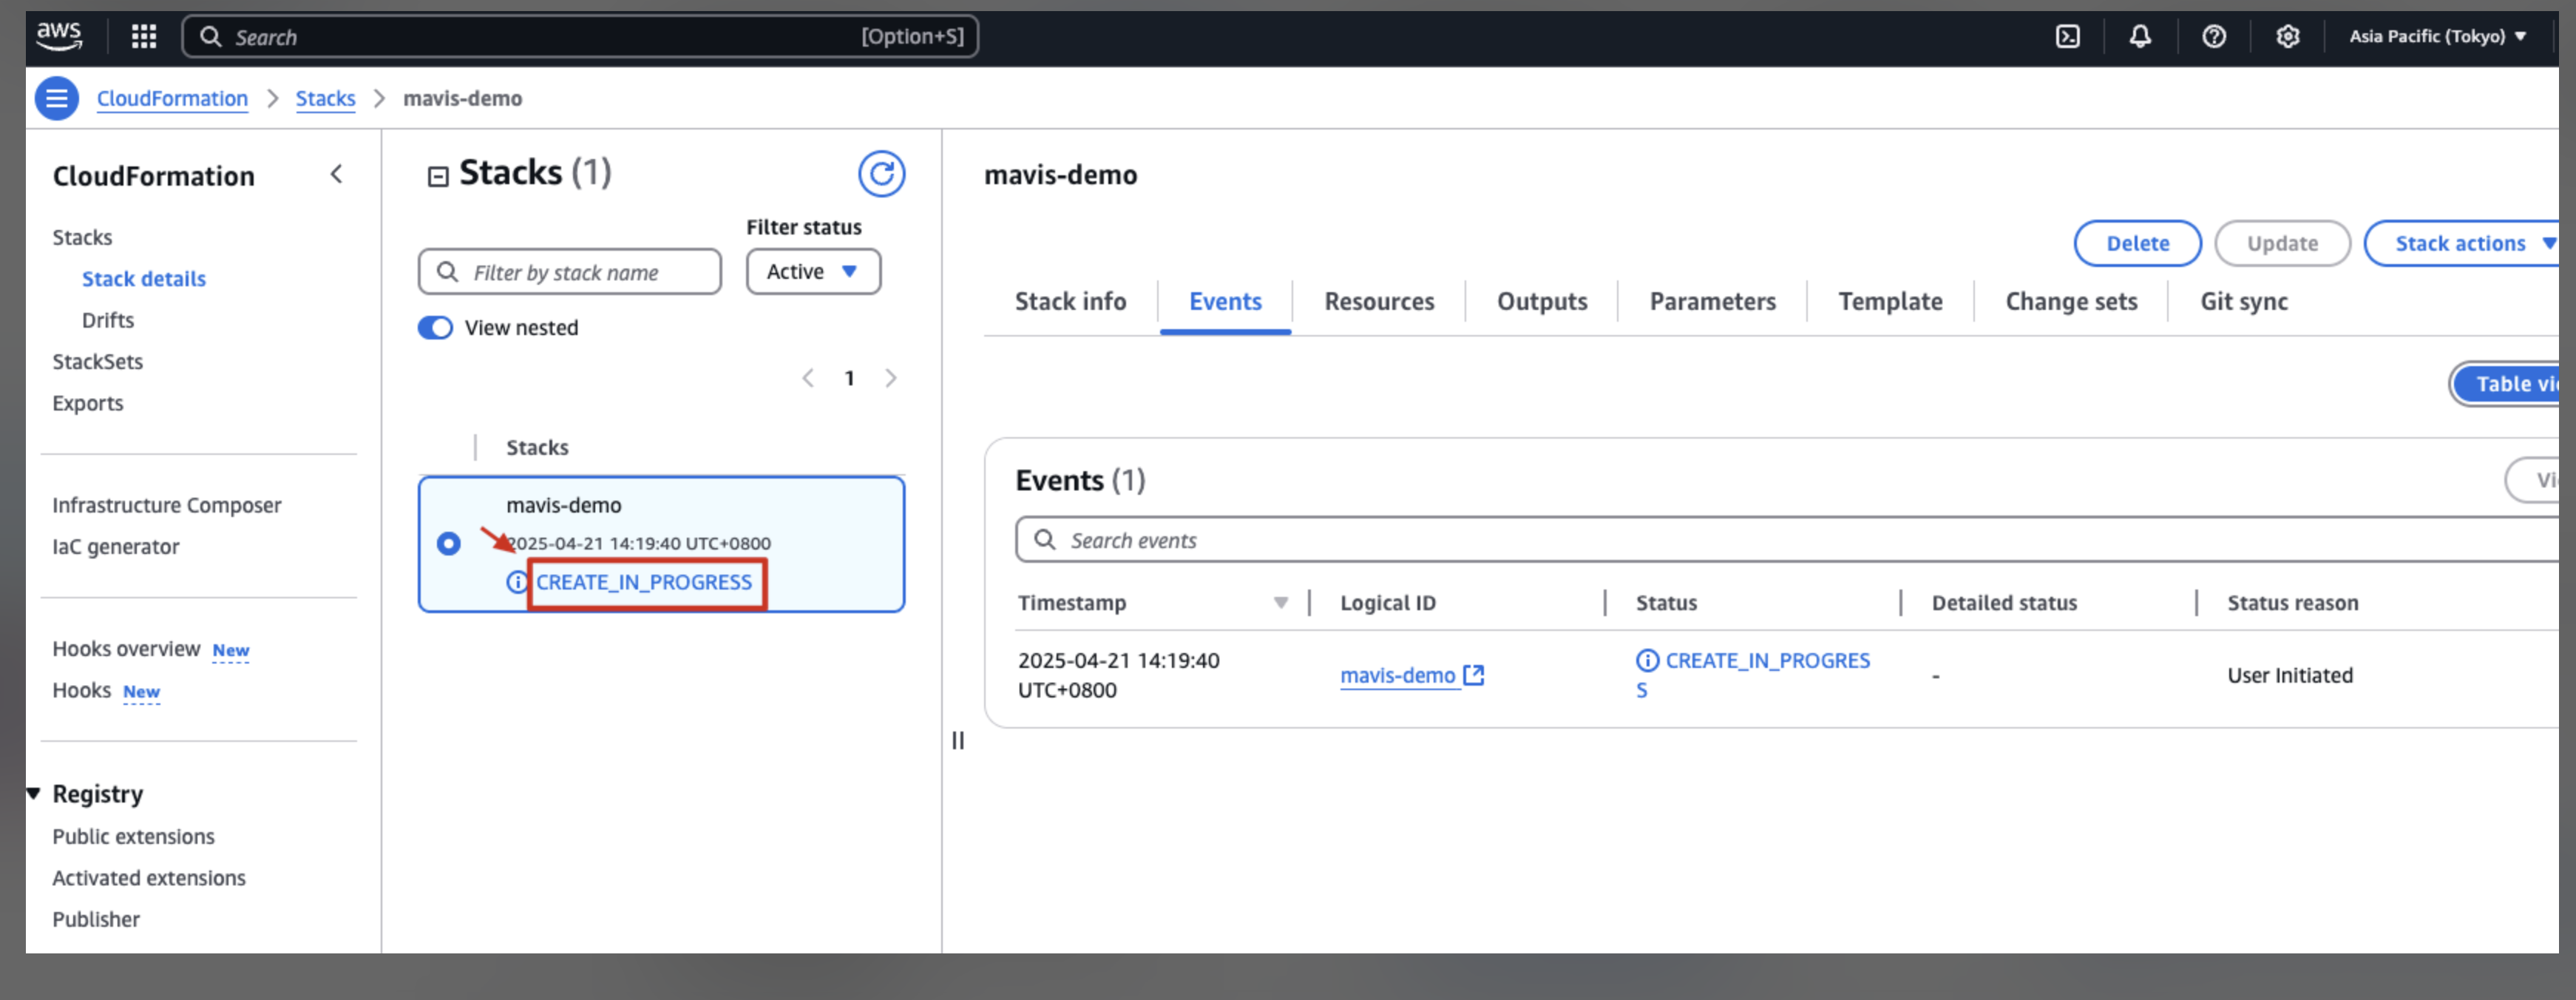2576x1000 pixels.
Task: Select the mavis-demo stack radio button
Action: click(x=448, y=543)
